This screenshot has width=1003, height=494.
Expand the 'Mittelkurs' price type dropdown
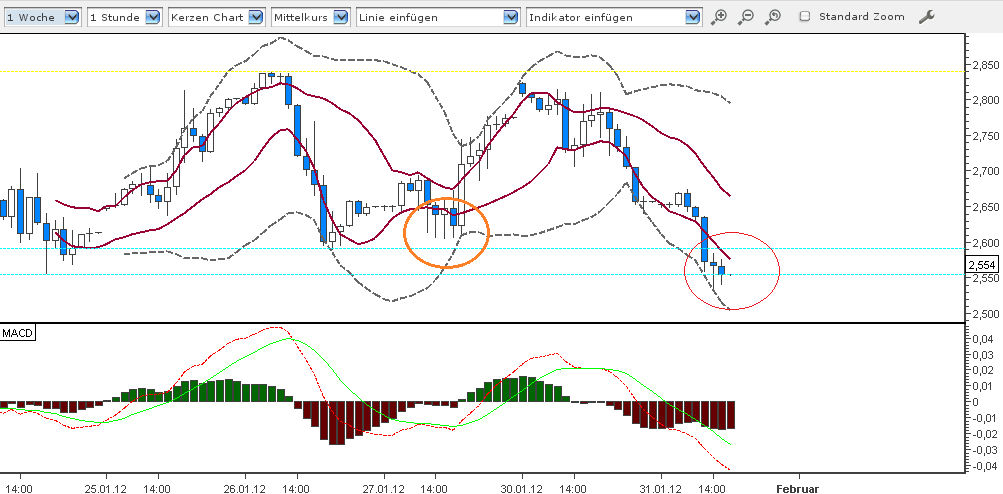(311, 17)
